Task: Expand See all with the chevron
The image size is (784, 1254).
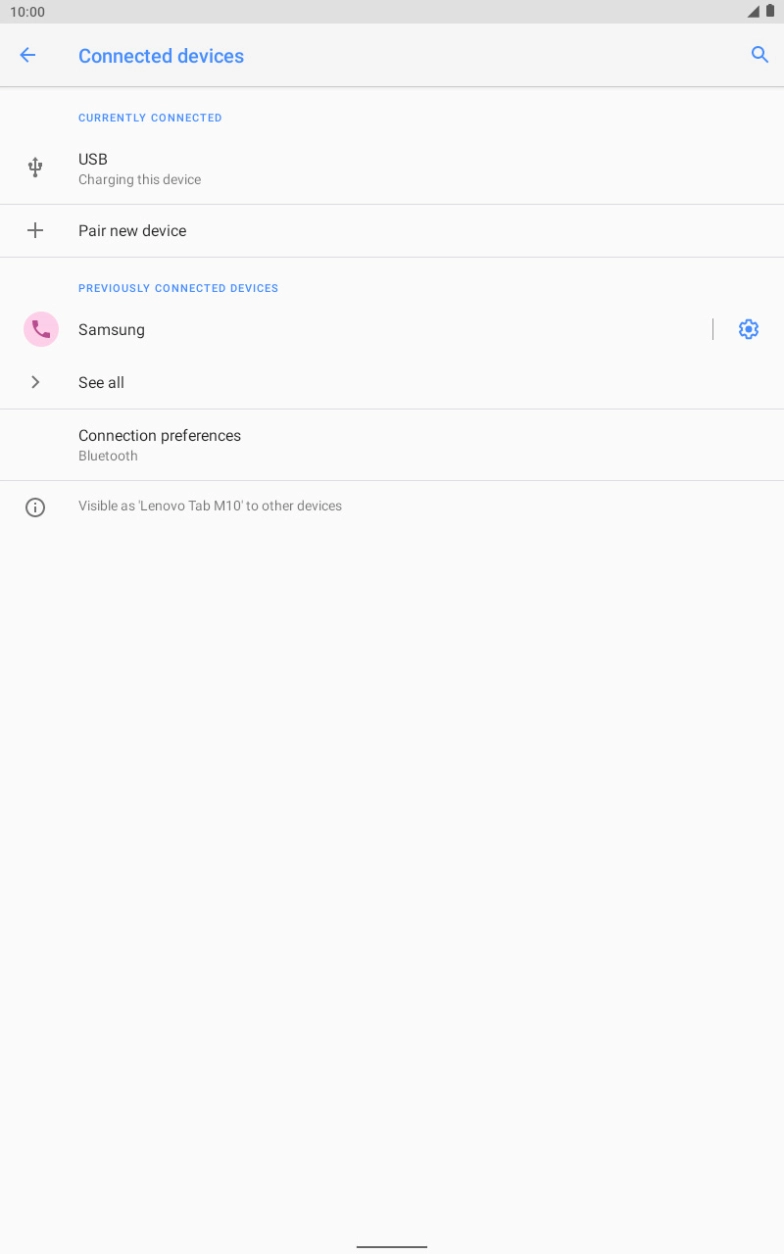Action: tap(35, 382)
